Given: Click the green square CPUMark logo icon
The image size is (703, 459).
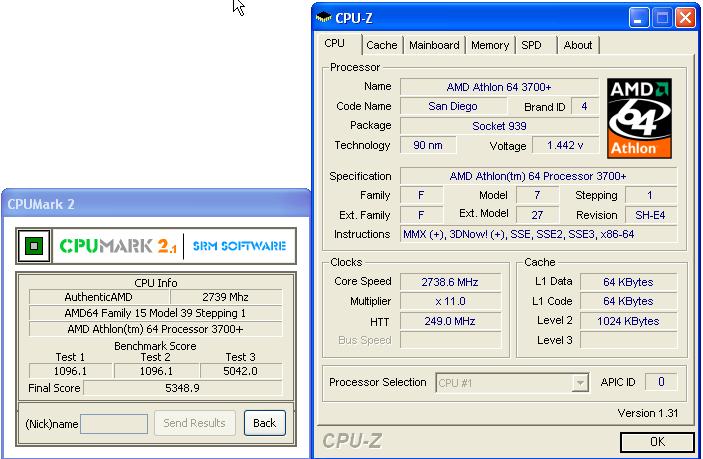Looking at the screenshot, I should (34, 246).
